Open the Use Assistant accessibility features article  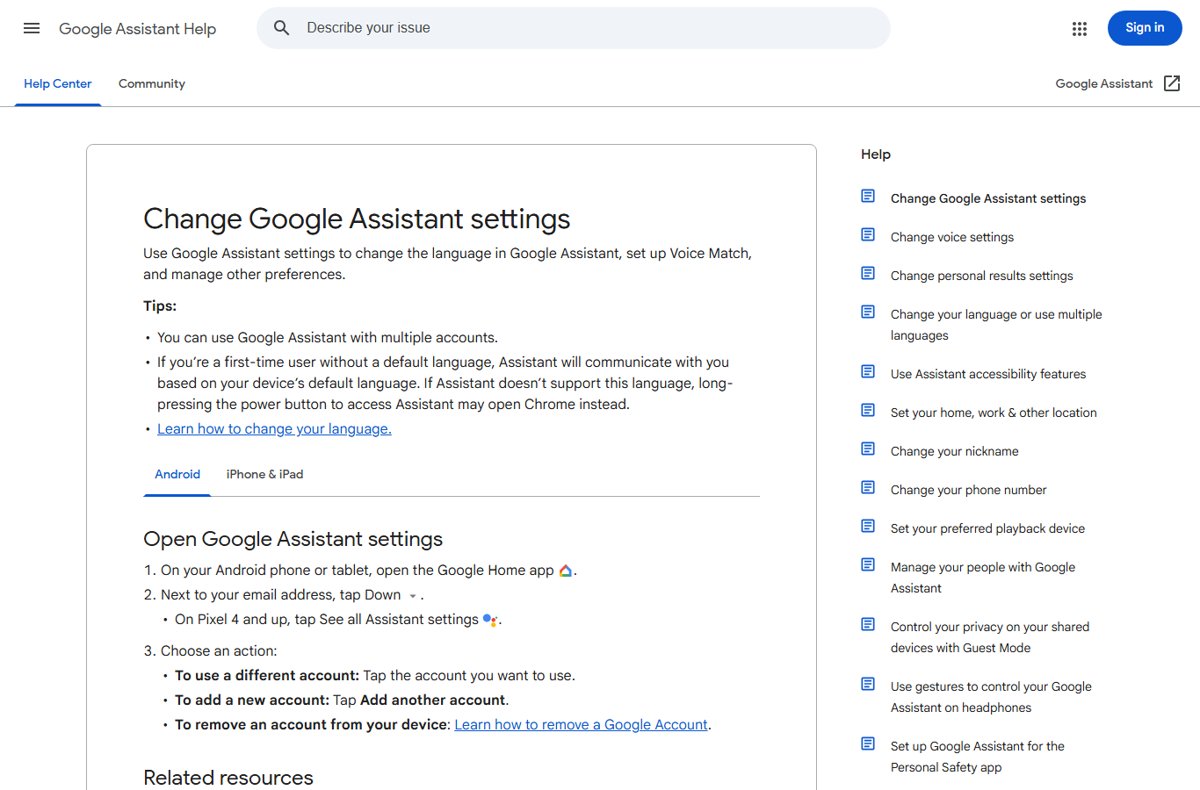pyautogui.click(x=988, y=374)
